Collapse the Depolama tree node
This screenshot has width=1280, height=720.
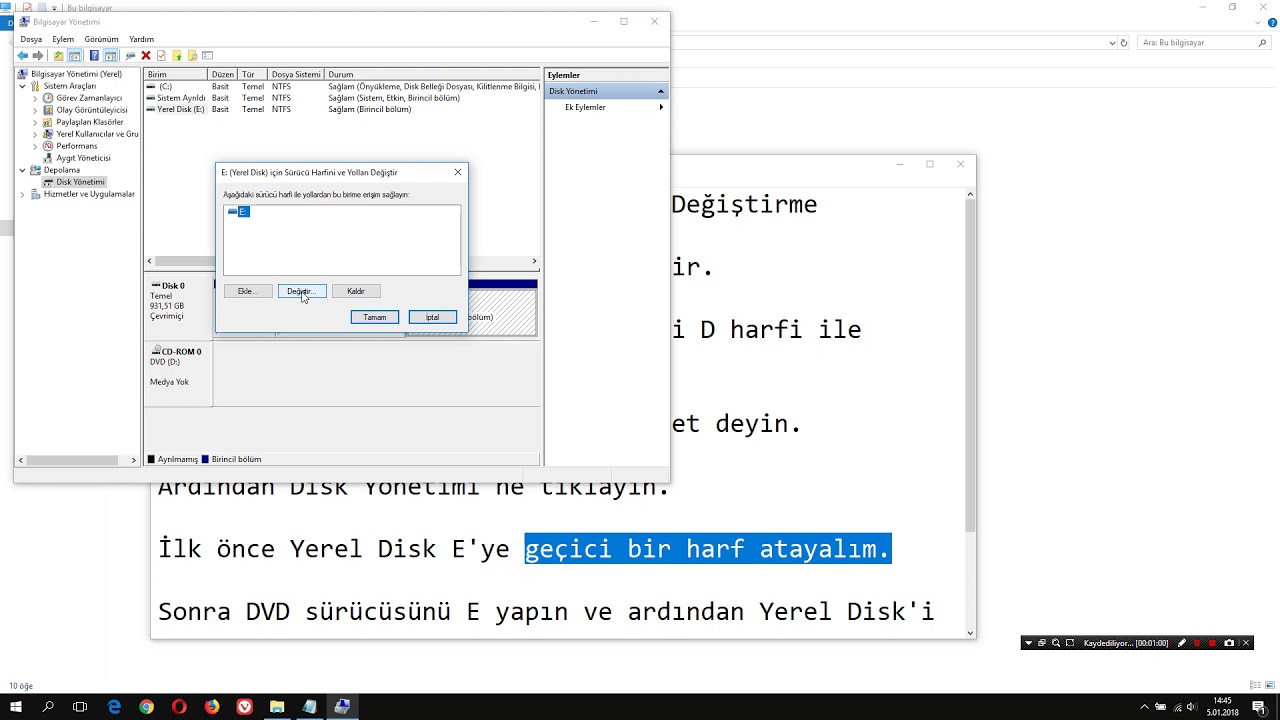22,170
